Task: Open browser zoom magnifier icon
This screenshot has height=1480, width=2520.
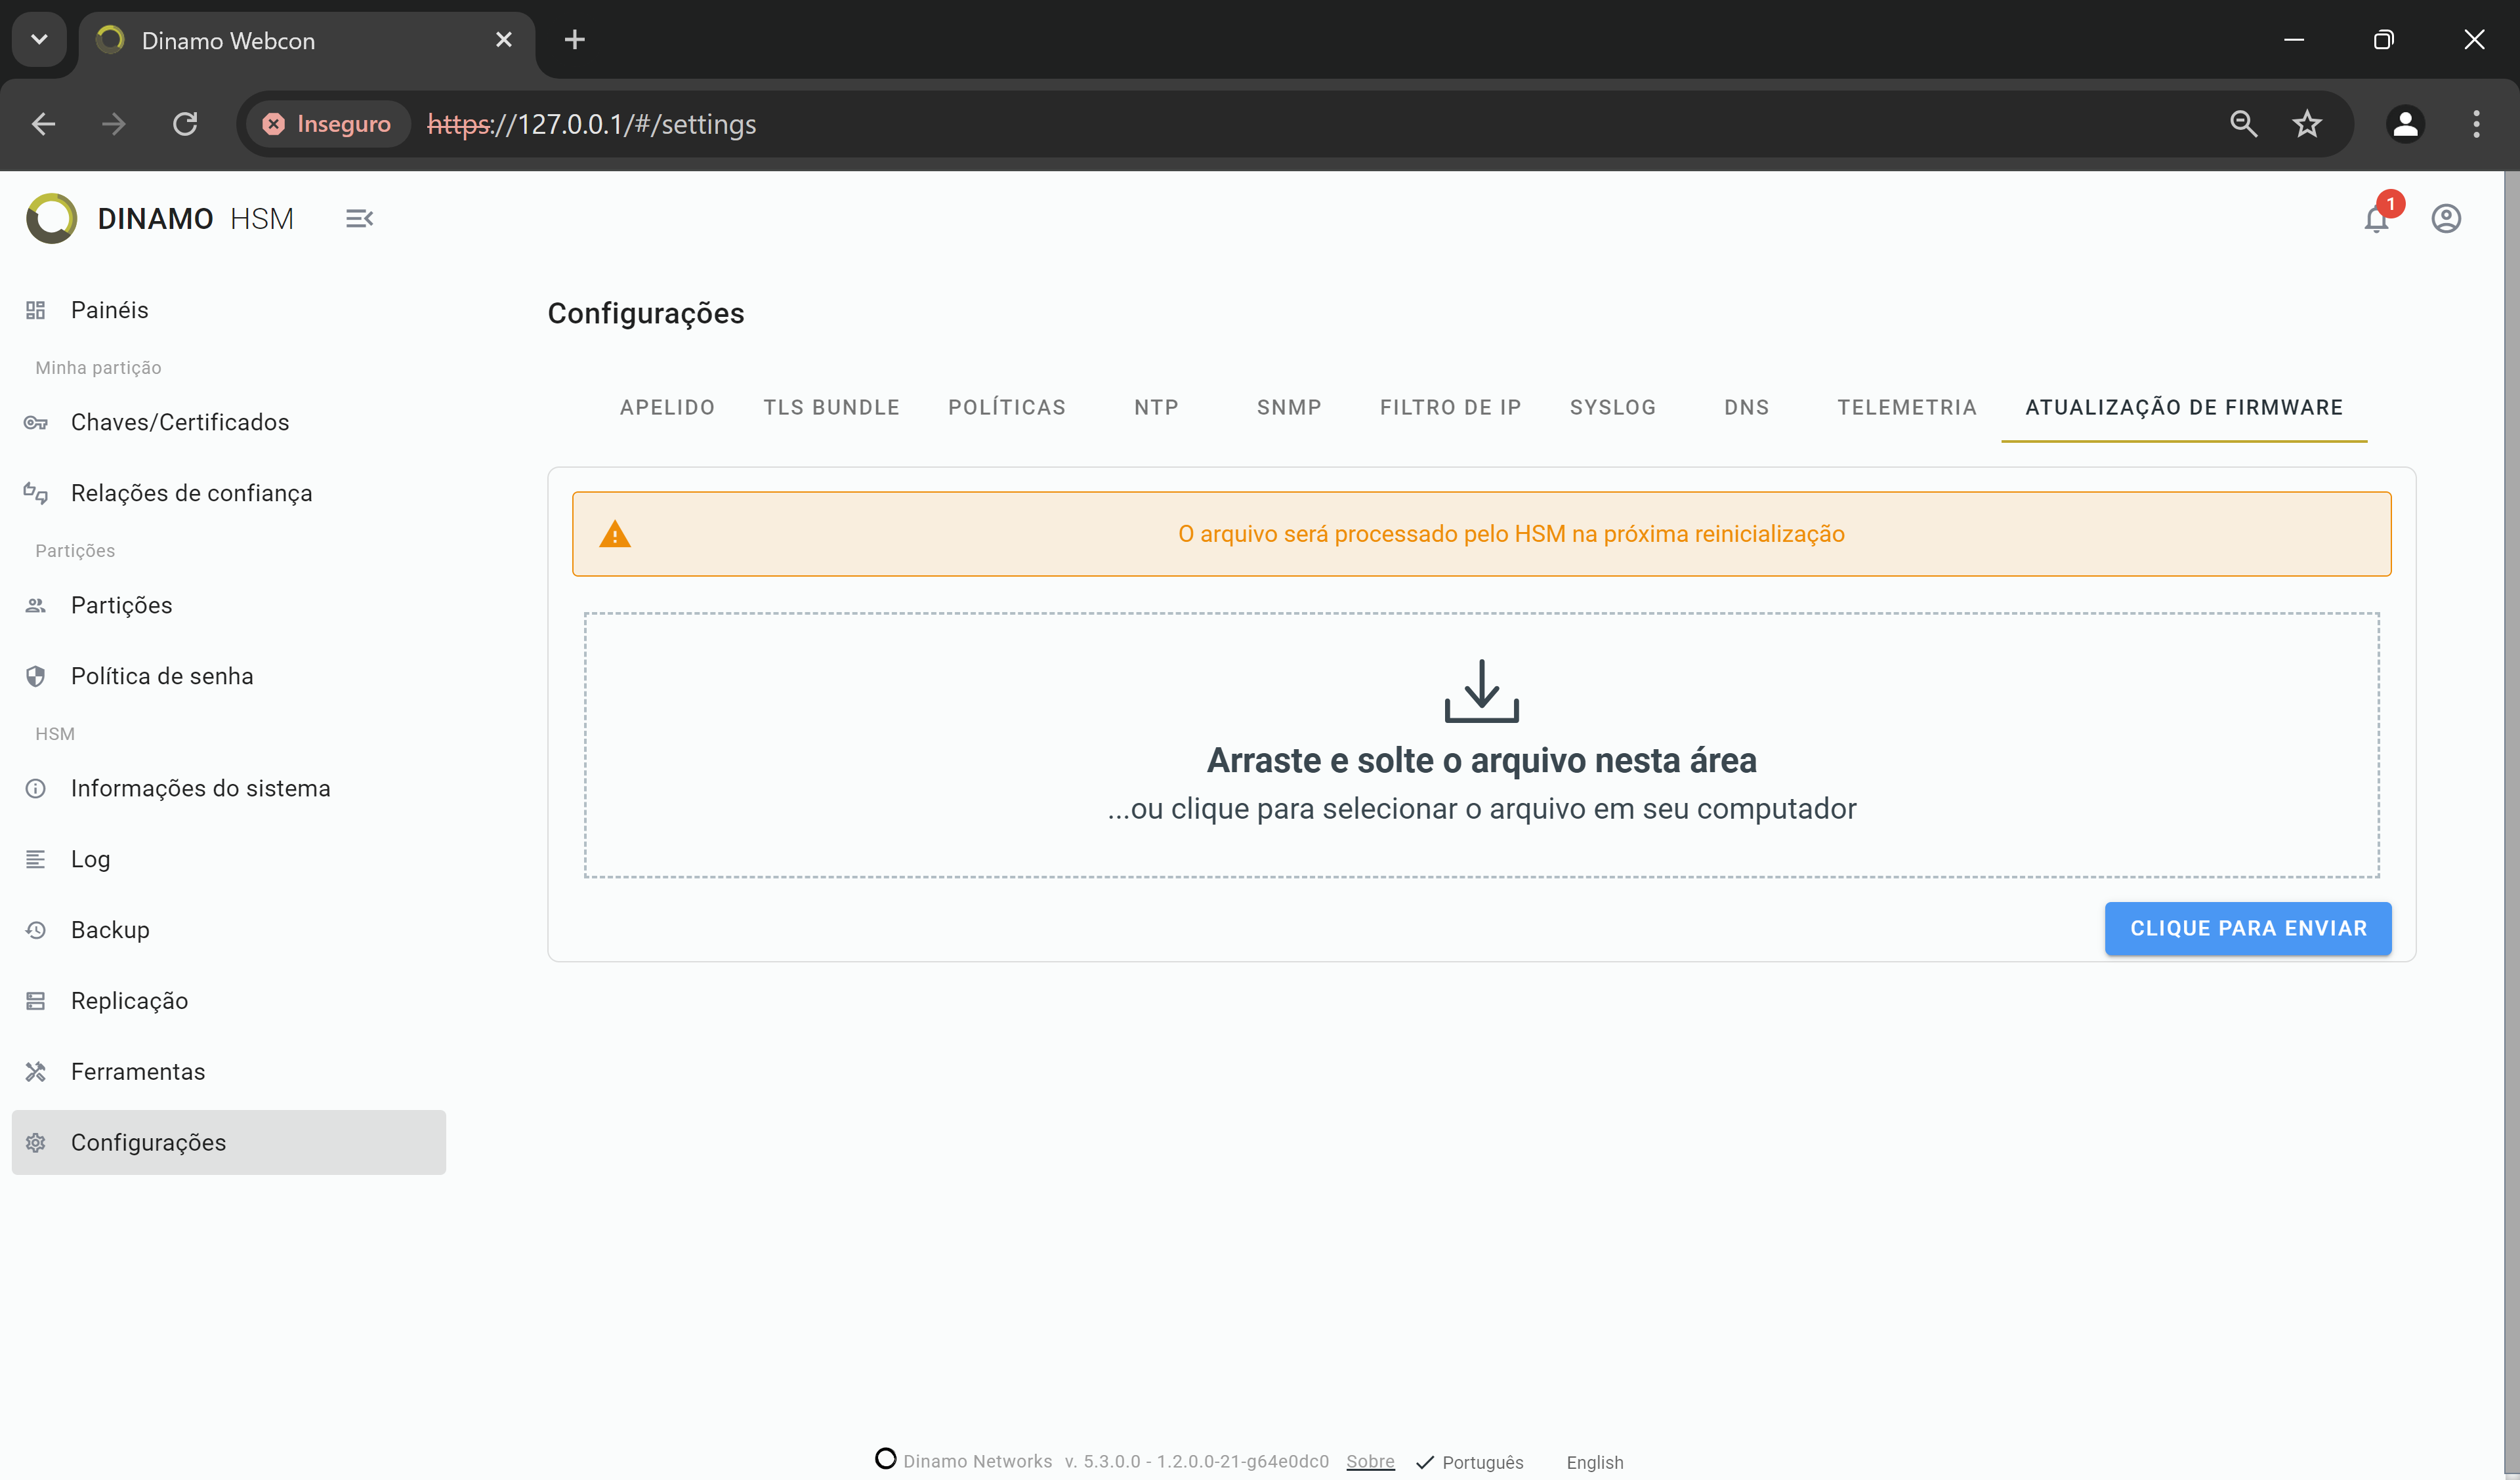Action: click(2243, 124)
